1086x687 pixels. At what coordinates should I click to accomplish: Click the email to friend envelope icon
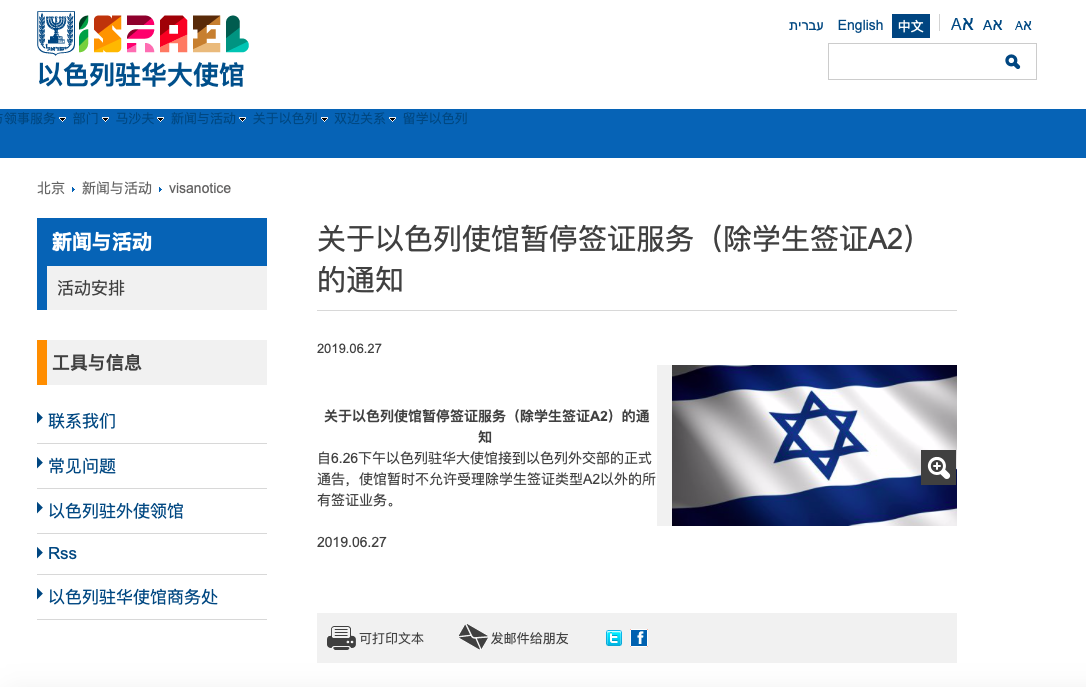pos(473,636)
